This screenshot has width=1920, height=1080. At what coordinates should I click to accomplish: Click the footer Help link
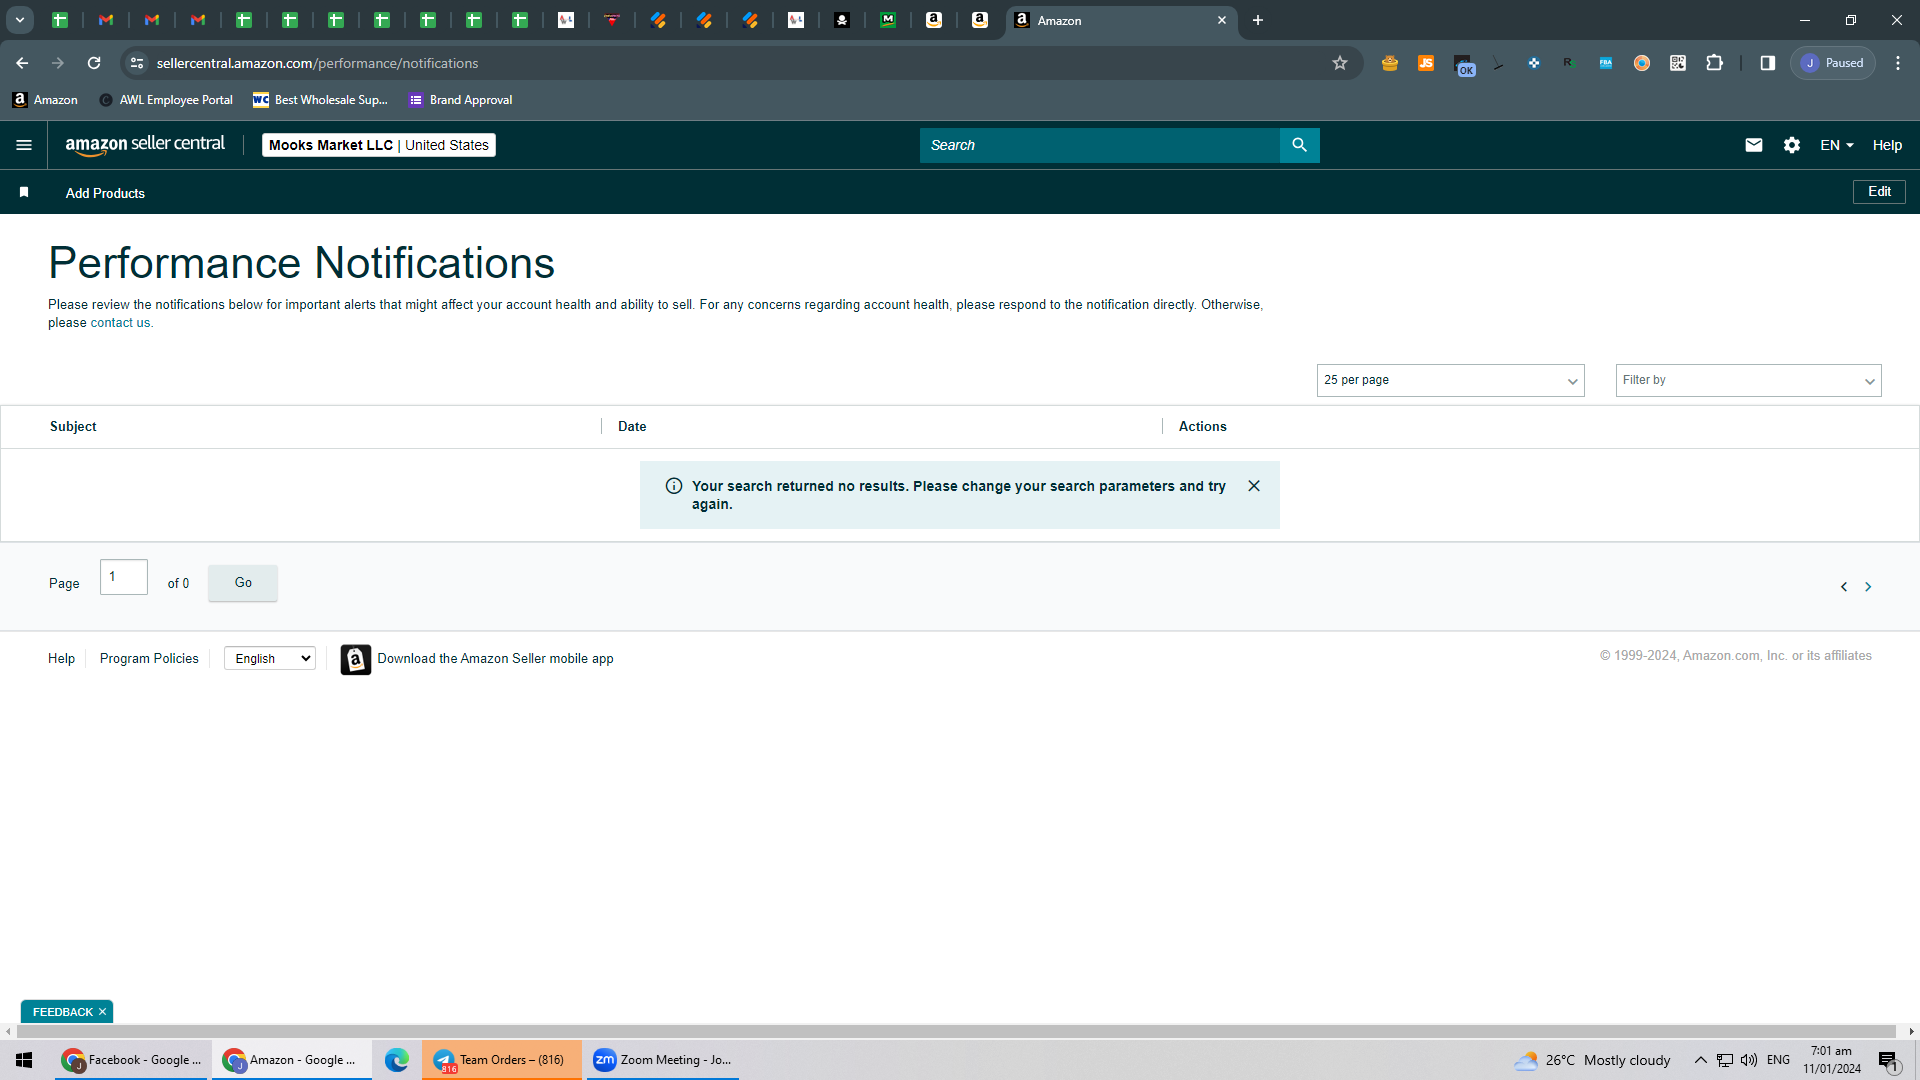[x=61, y=658]
